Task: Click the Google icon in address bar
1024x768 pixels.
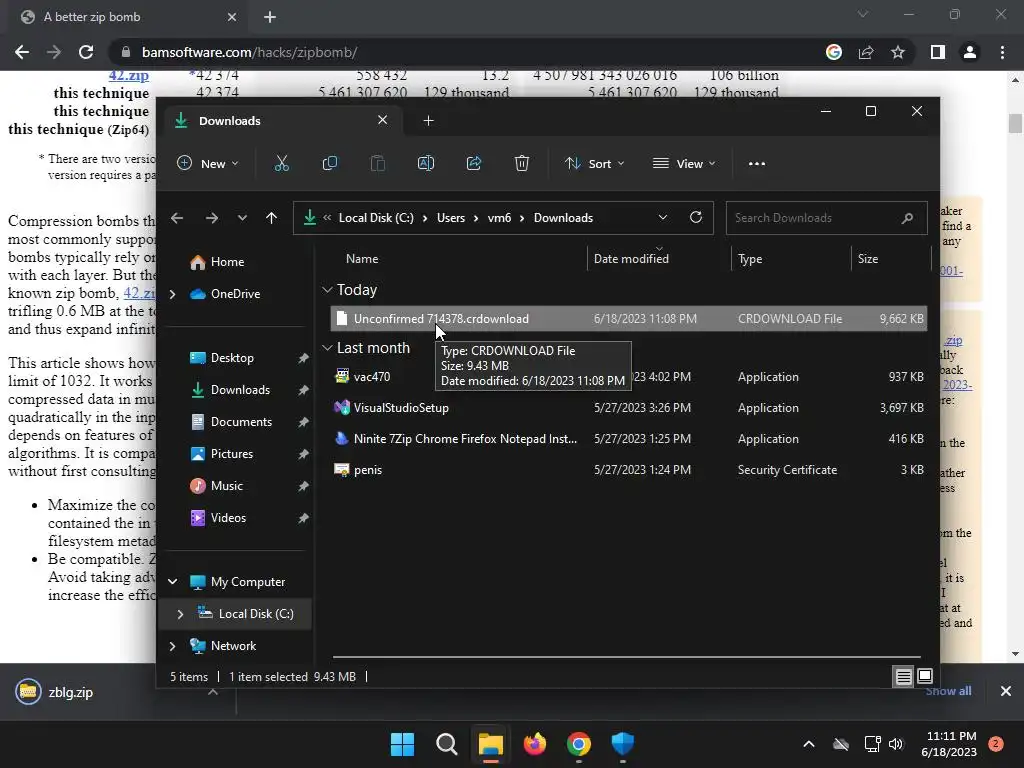Action: [x=834, y=52]
